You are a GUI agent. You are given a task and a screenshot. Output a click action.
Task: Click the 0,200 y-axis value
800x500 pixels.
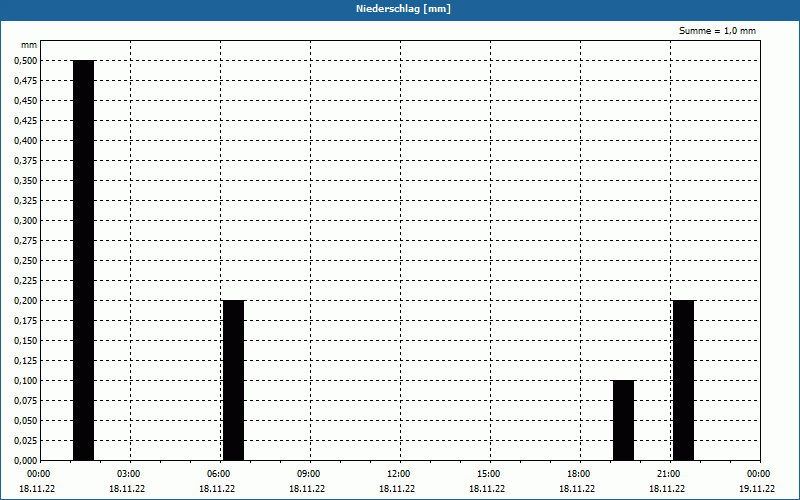tap(26, 301)
